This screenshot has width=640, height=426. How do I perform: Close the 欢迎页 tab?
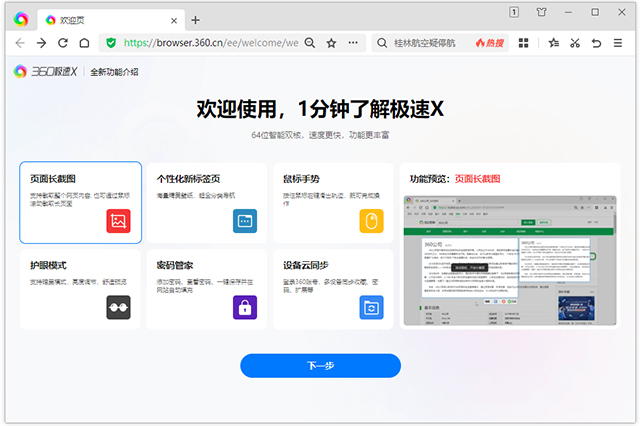click(x=174, y=20)
